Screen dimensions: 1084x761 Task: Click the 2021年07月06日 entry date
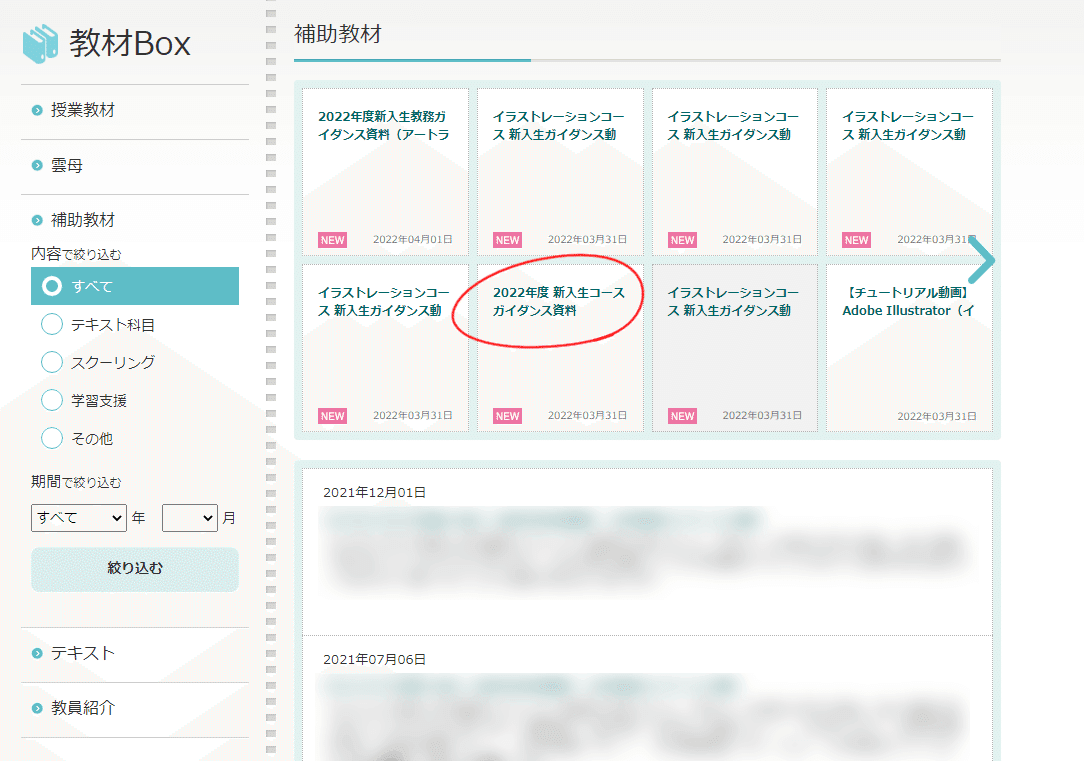[374, 659]
